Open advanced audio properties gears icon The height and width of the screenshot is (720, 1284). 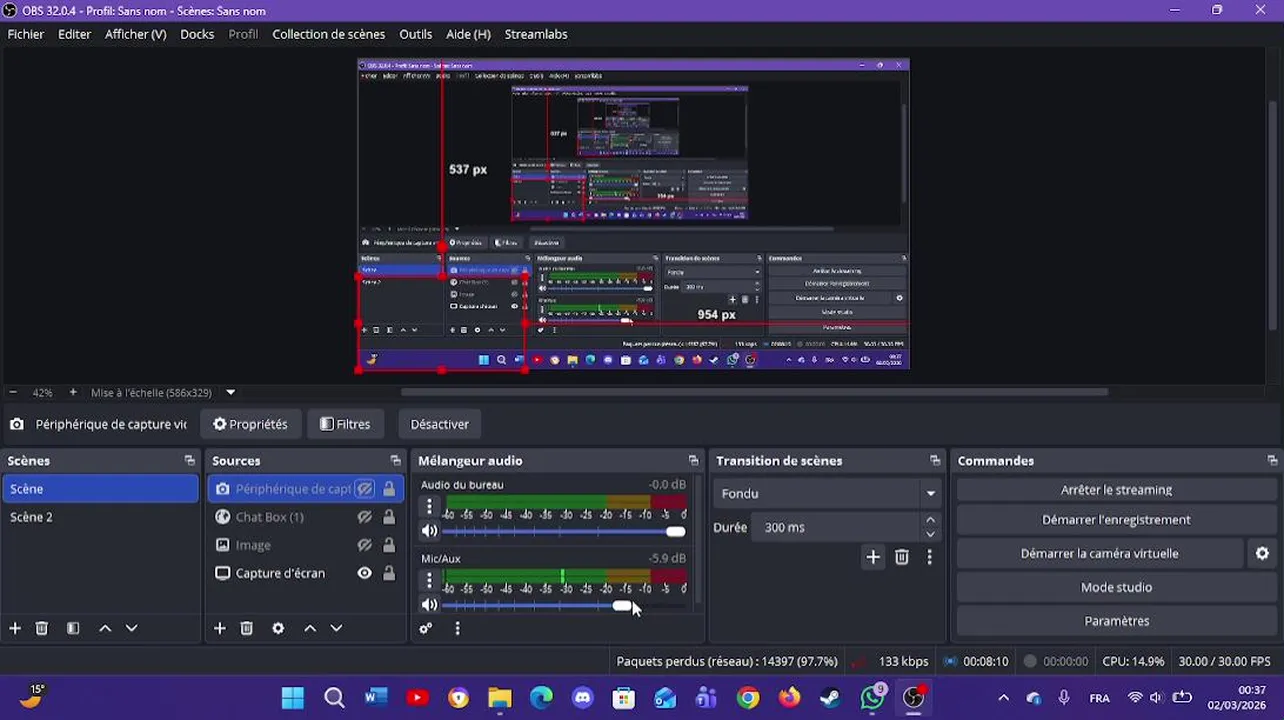(x=426, y=628)
